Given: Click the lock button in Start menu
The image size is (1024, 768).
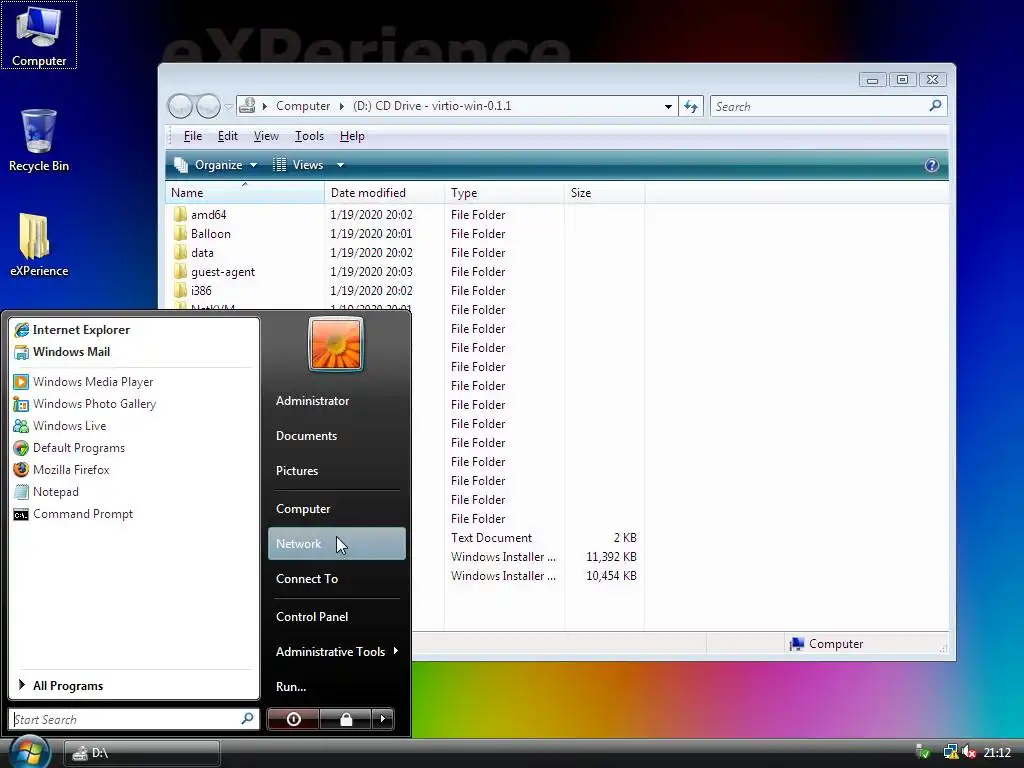Looking at the screenshot, I should (x=345, y=719).
